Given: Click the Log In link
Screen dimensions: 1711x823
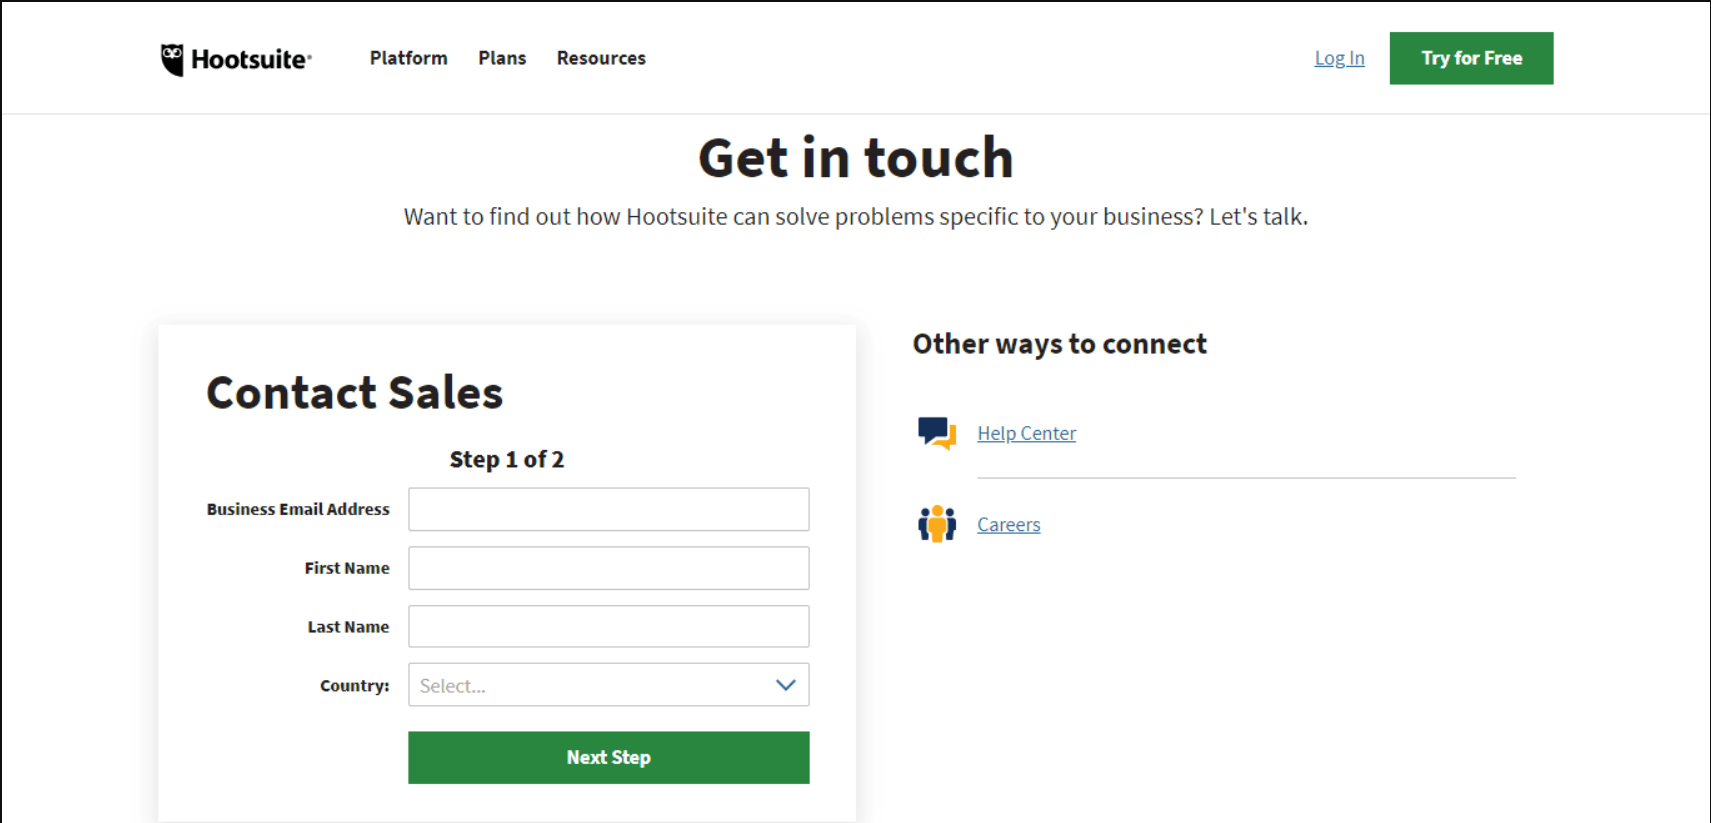Looking at the screenshot, I should (1339, 58).
